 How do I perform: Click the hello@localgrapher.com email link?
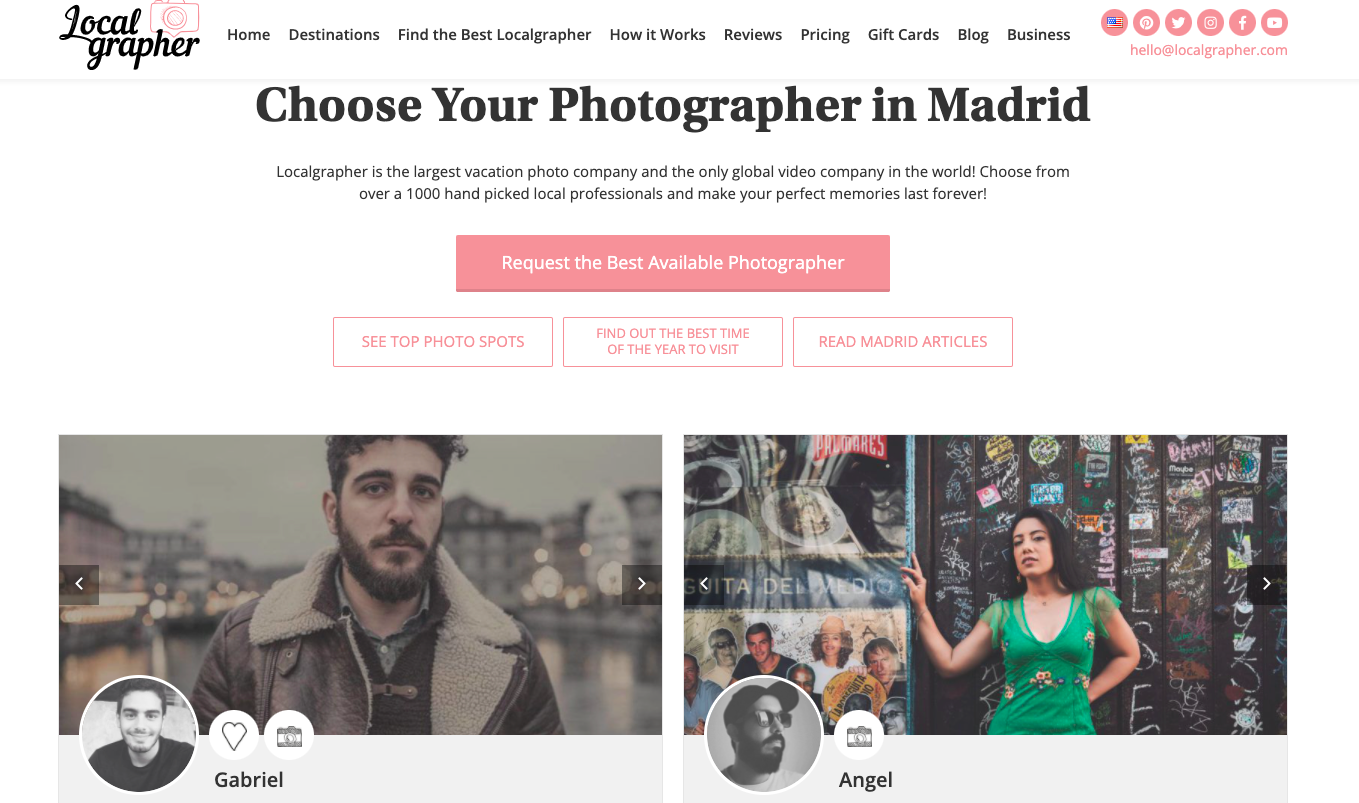[x=1209, y=50]
